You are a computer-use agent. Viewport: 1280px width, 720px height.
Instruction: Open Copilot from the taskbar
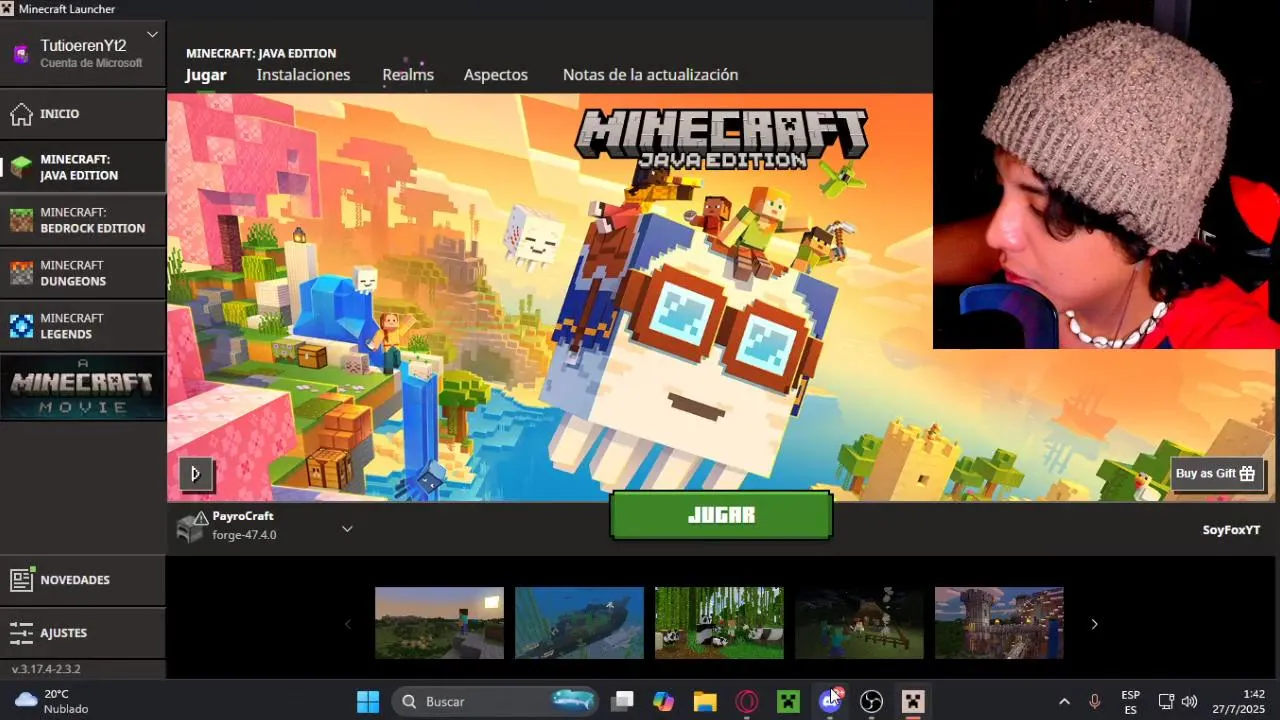click(x=664, y=701)
